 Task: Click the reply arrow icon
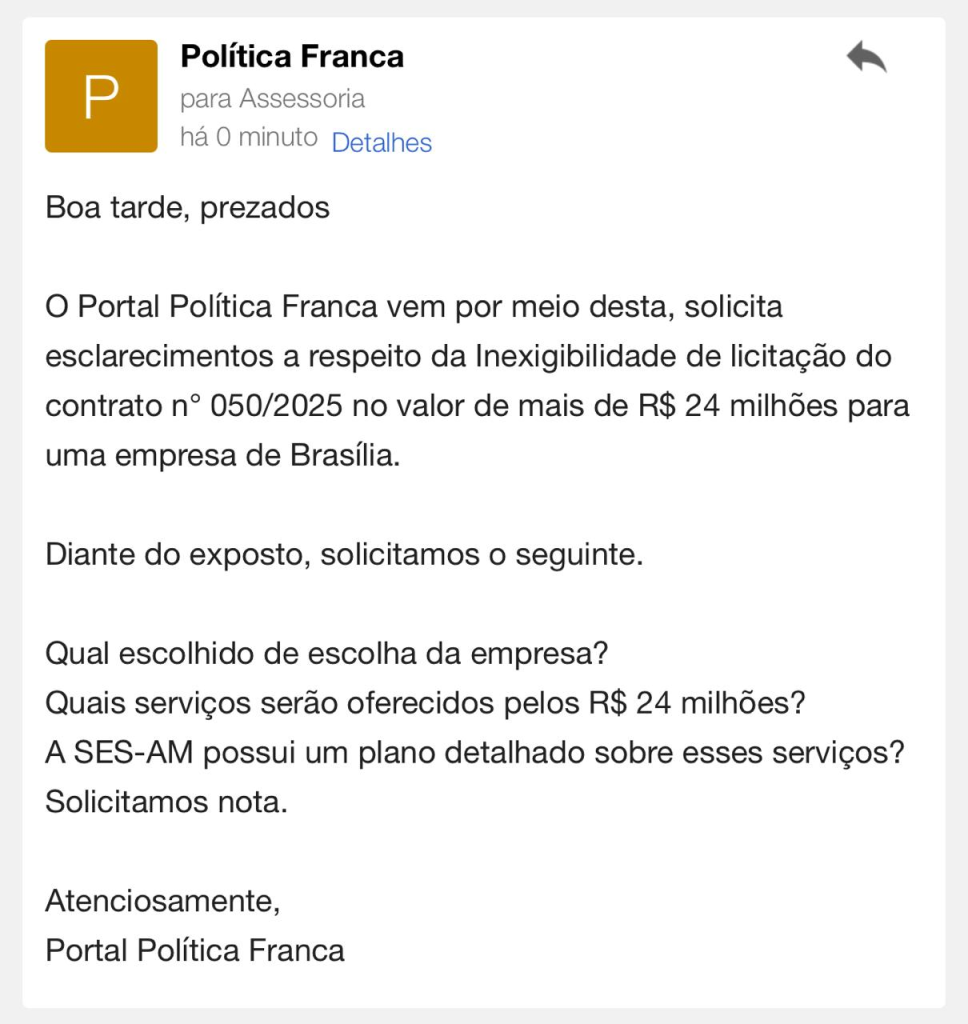tap(866, 57)
